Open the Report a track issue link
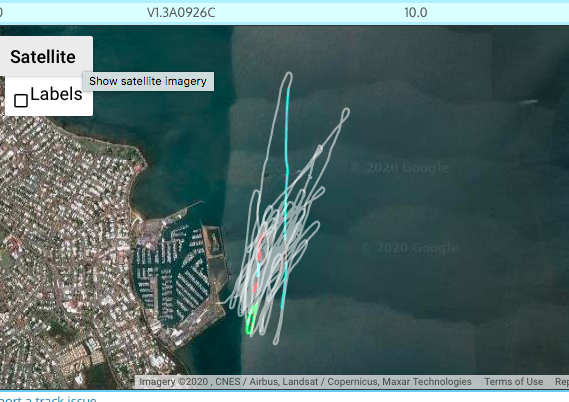Image resolution: width=569 pixels, height=402 pixels. point(48,399)
